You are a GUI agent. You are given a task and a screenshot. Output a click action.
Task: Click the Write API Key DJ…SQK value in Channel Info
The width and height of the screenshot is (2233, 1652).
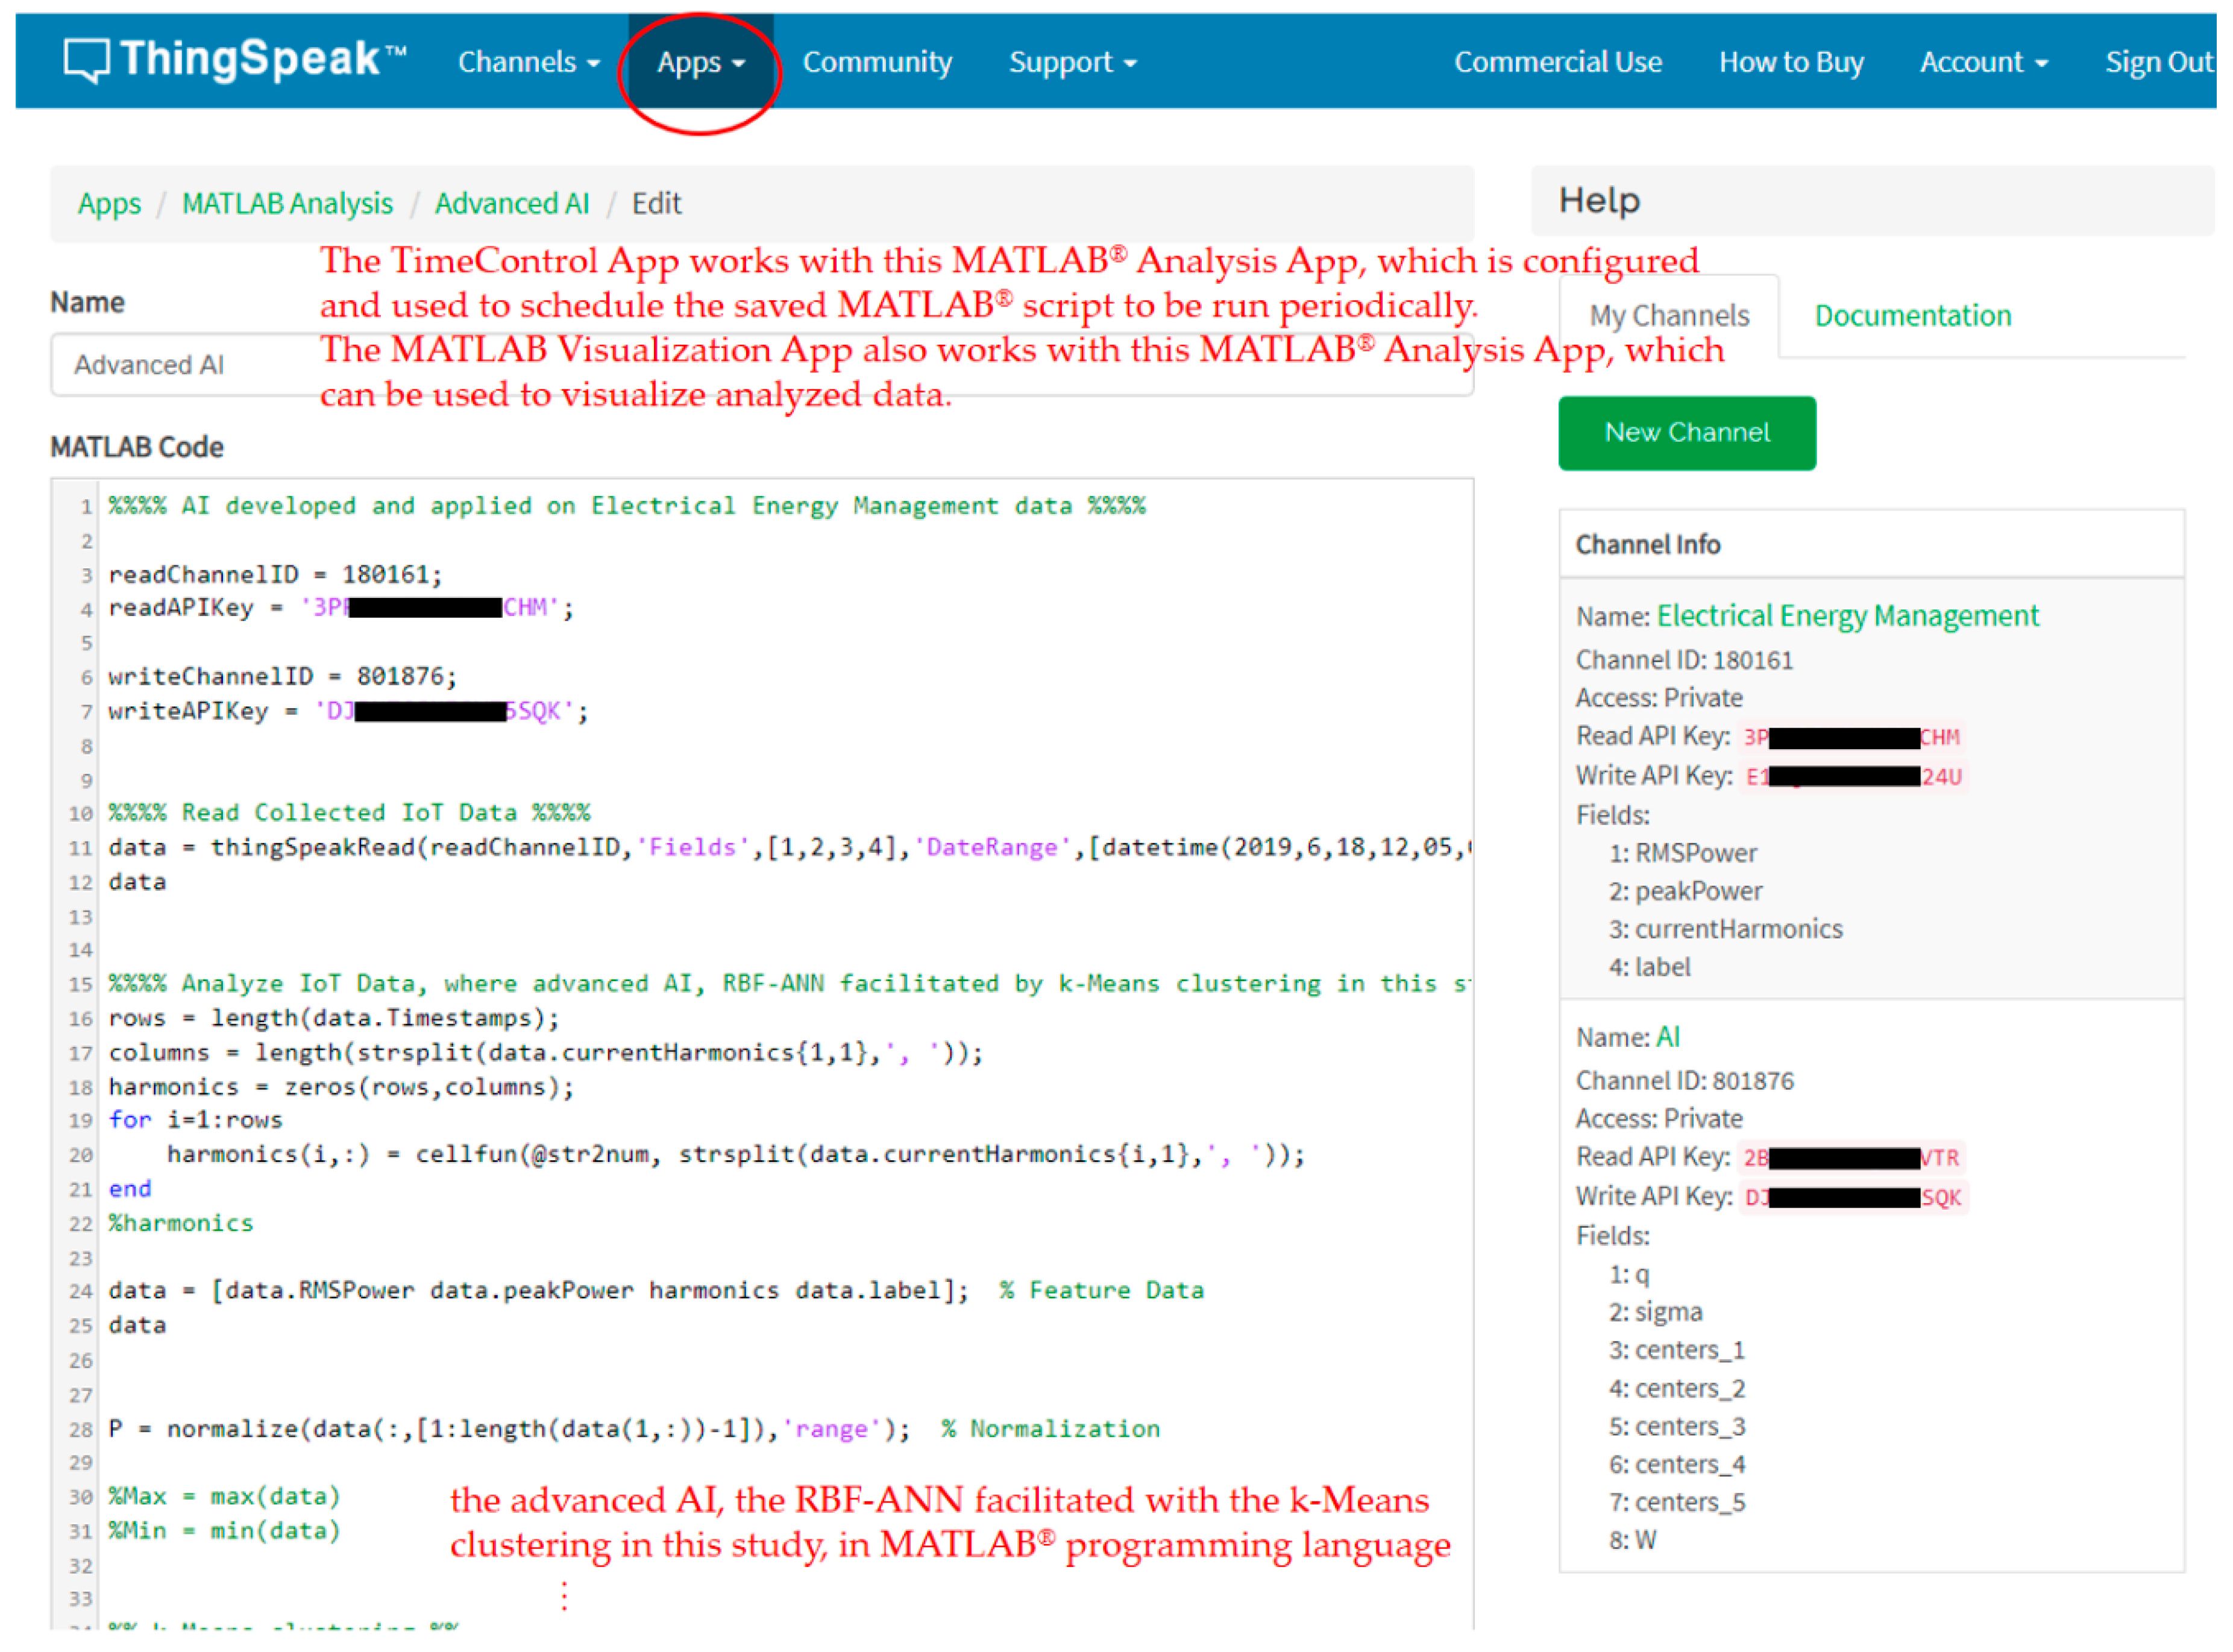click(1853, 1198)
